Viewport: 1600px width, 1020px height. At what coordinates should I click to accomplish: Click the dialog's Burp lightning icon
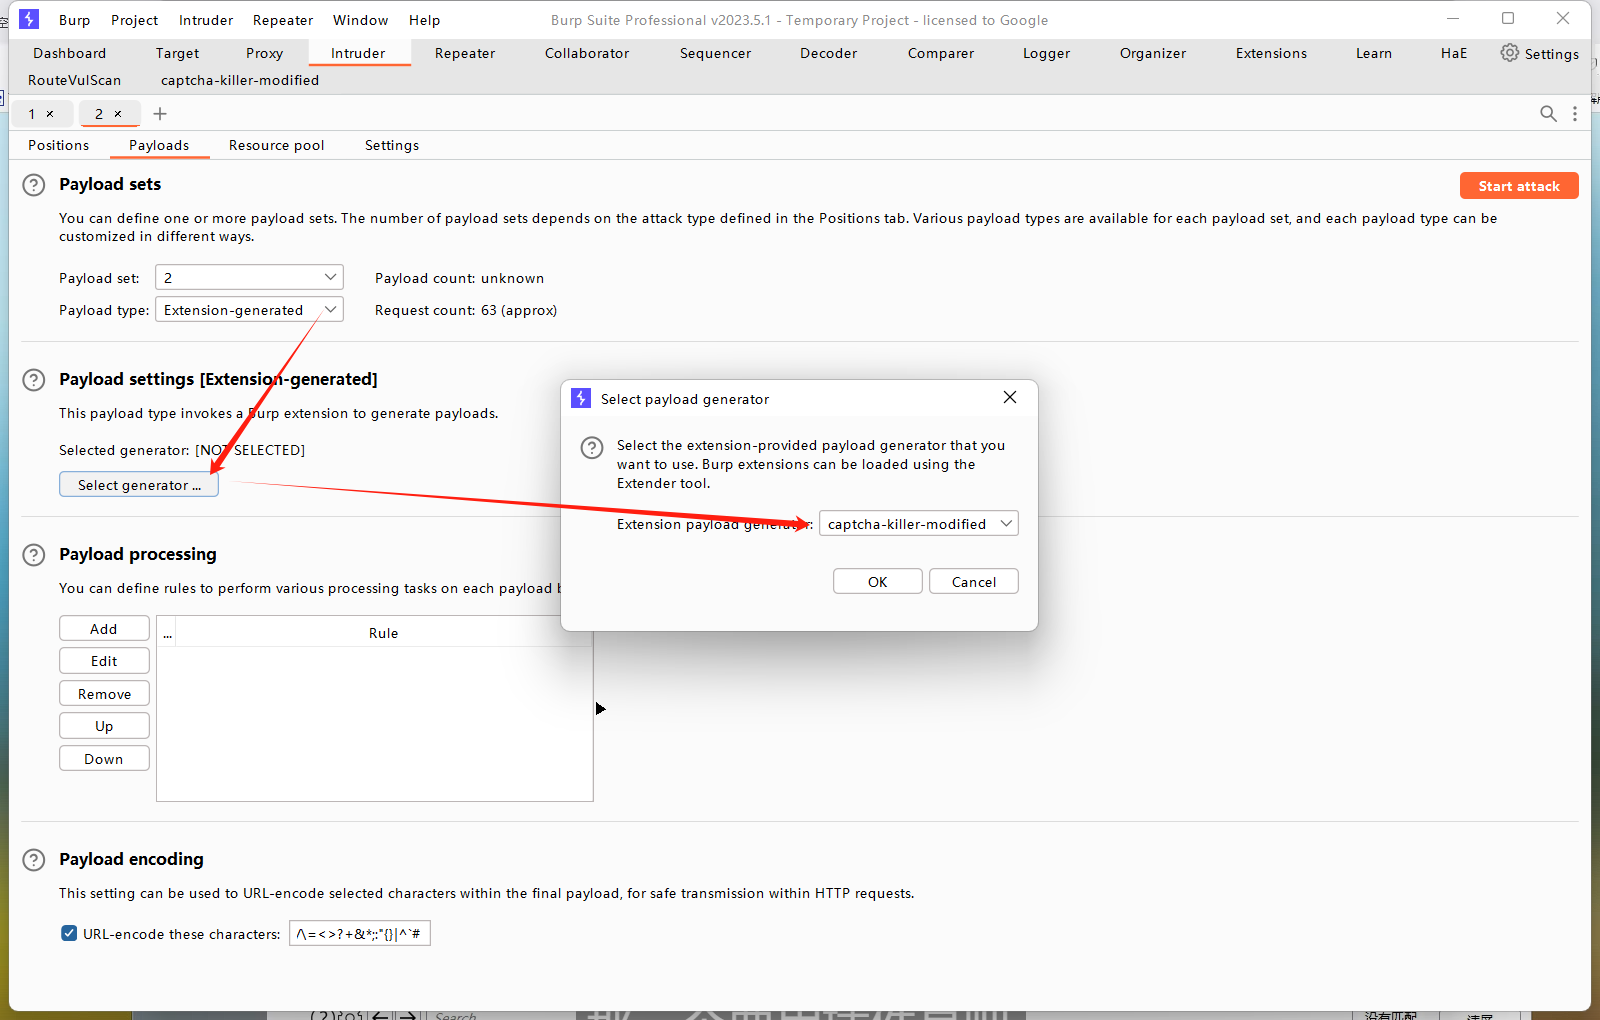[x=581, y=398]
